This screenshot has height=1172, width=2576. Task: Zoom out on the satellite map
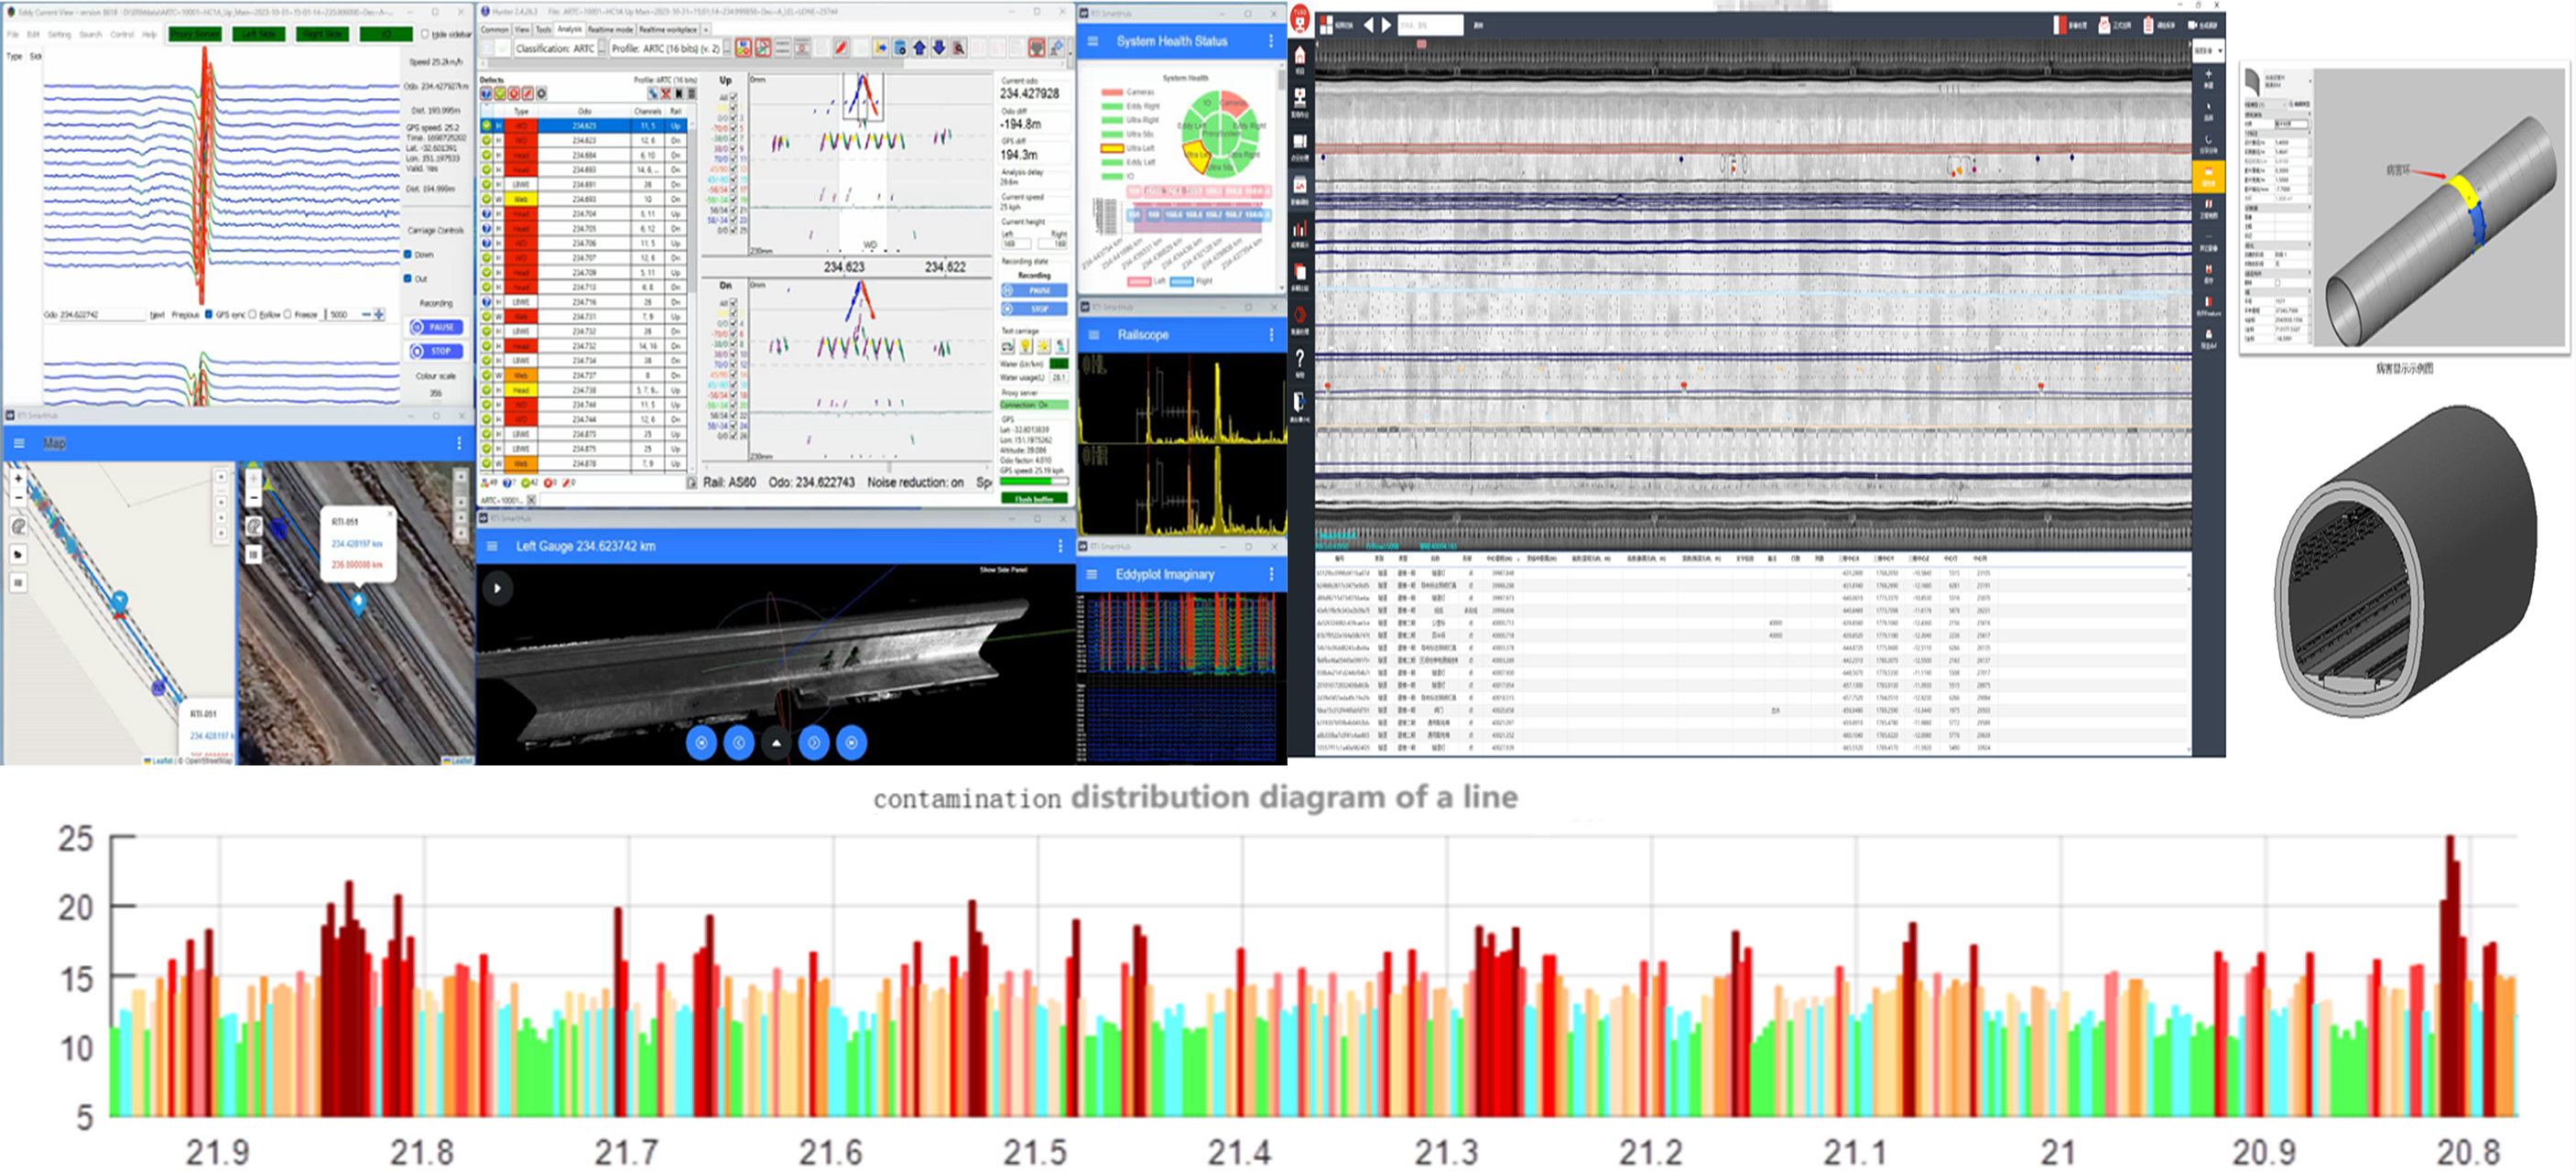click(x=253, y=497)
